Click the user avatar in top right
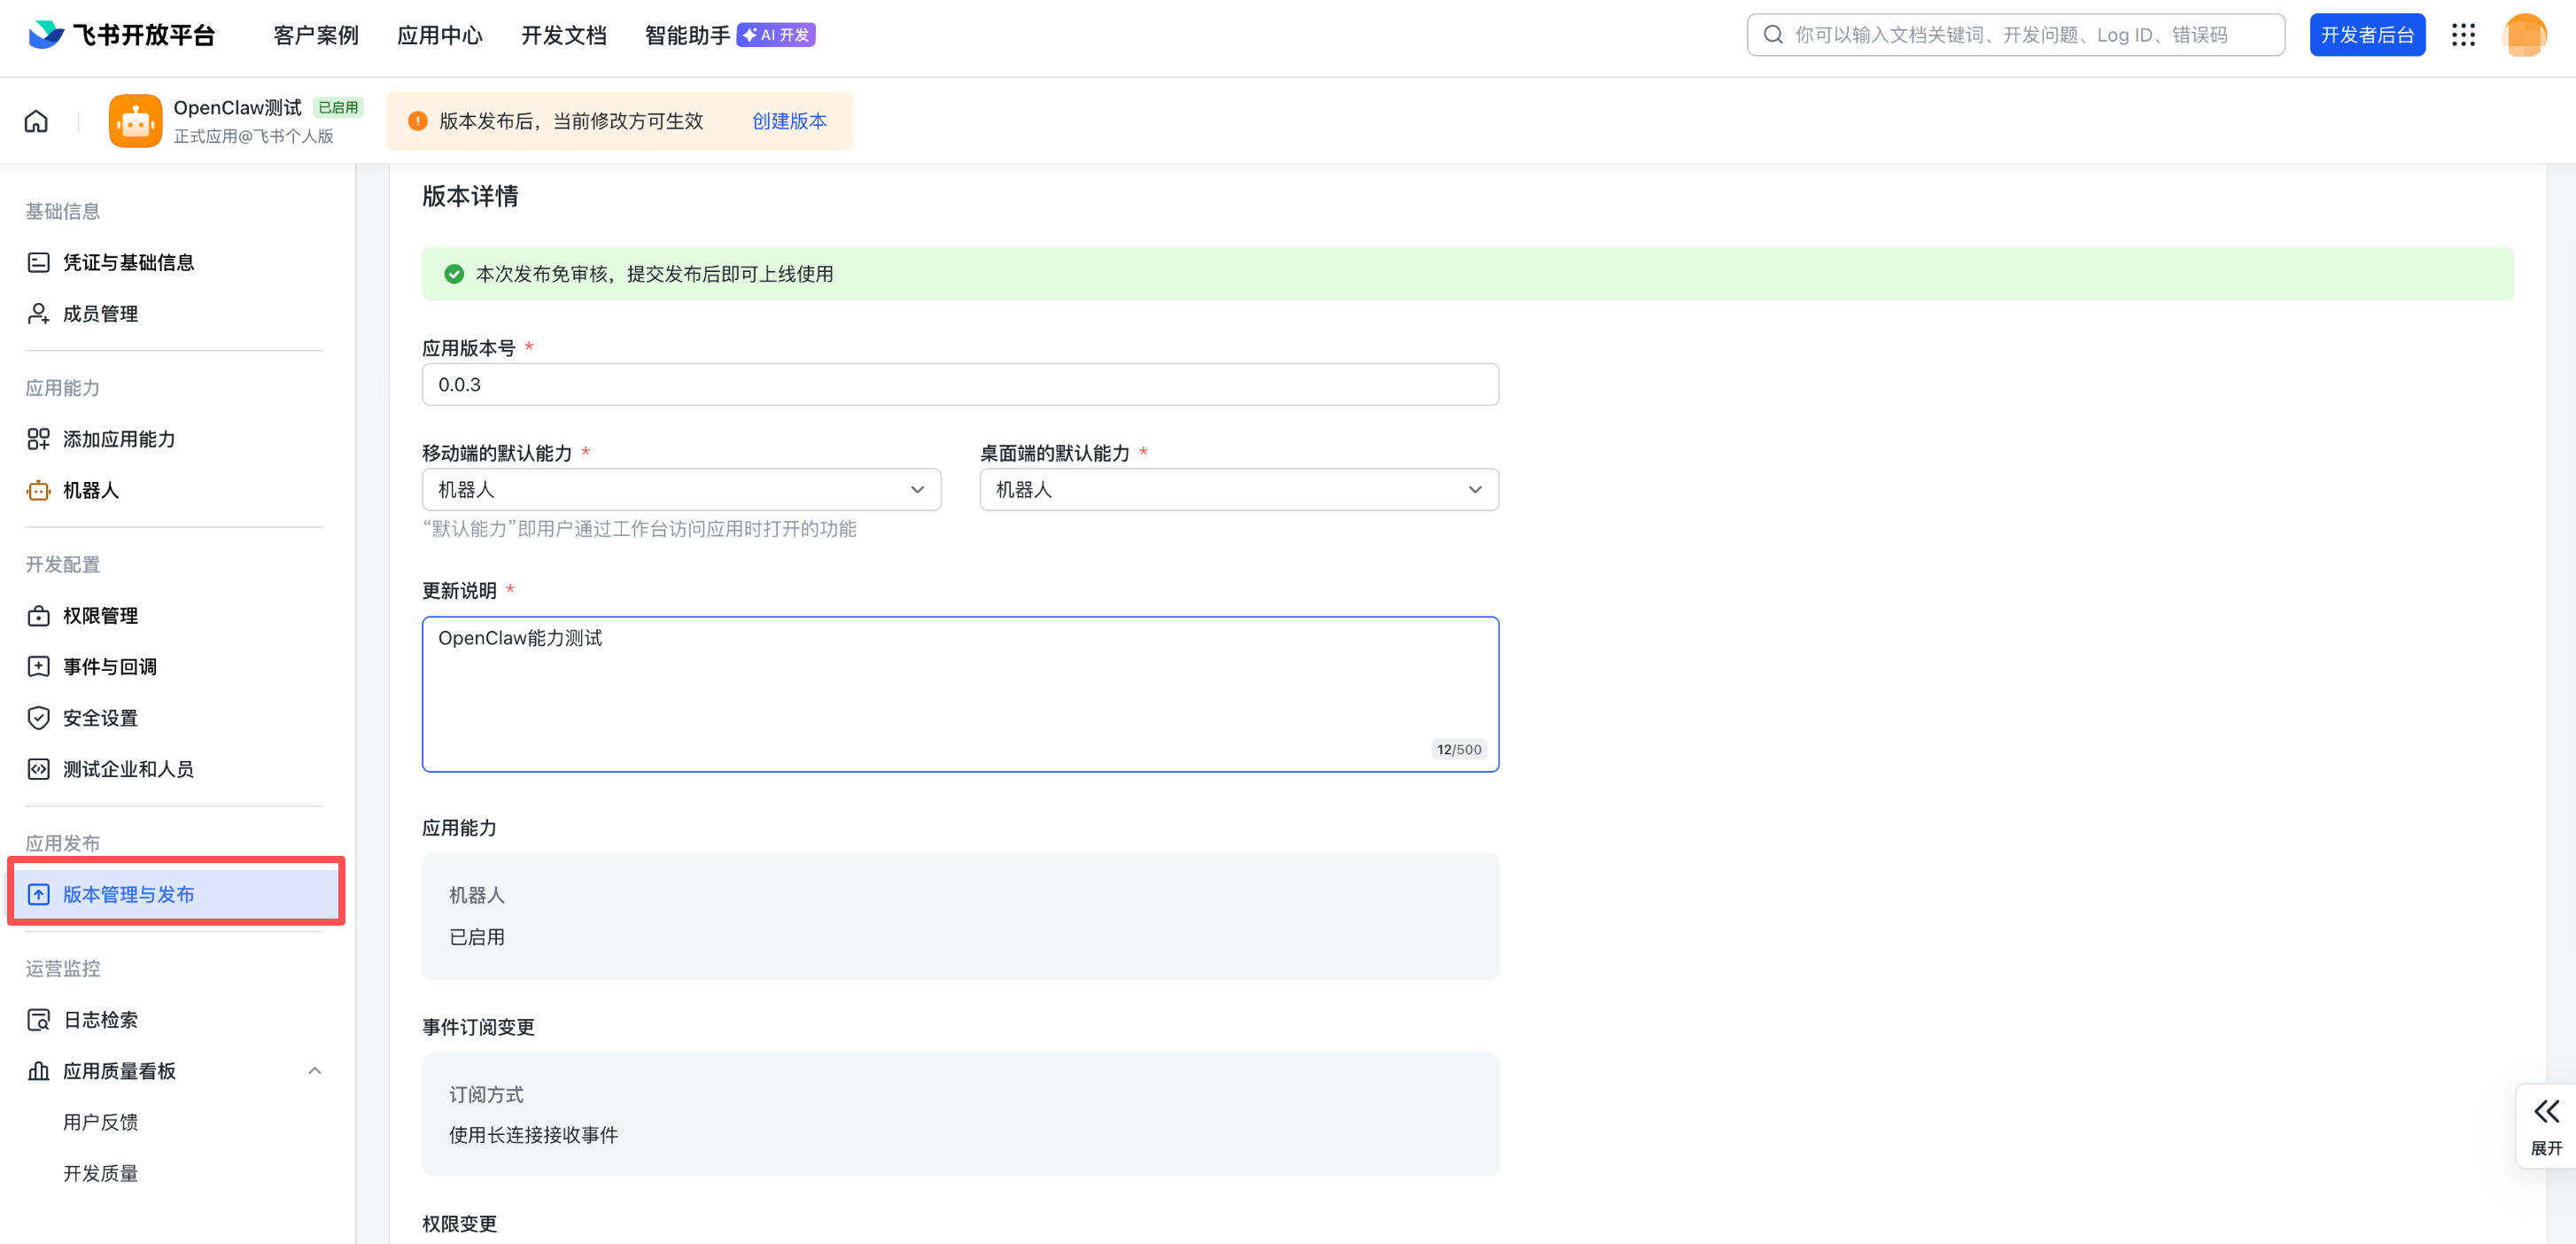This screenshot has width=2576, height=1244. [2523, 35]
